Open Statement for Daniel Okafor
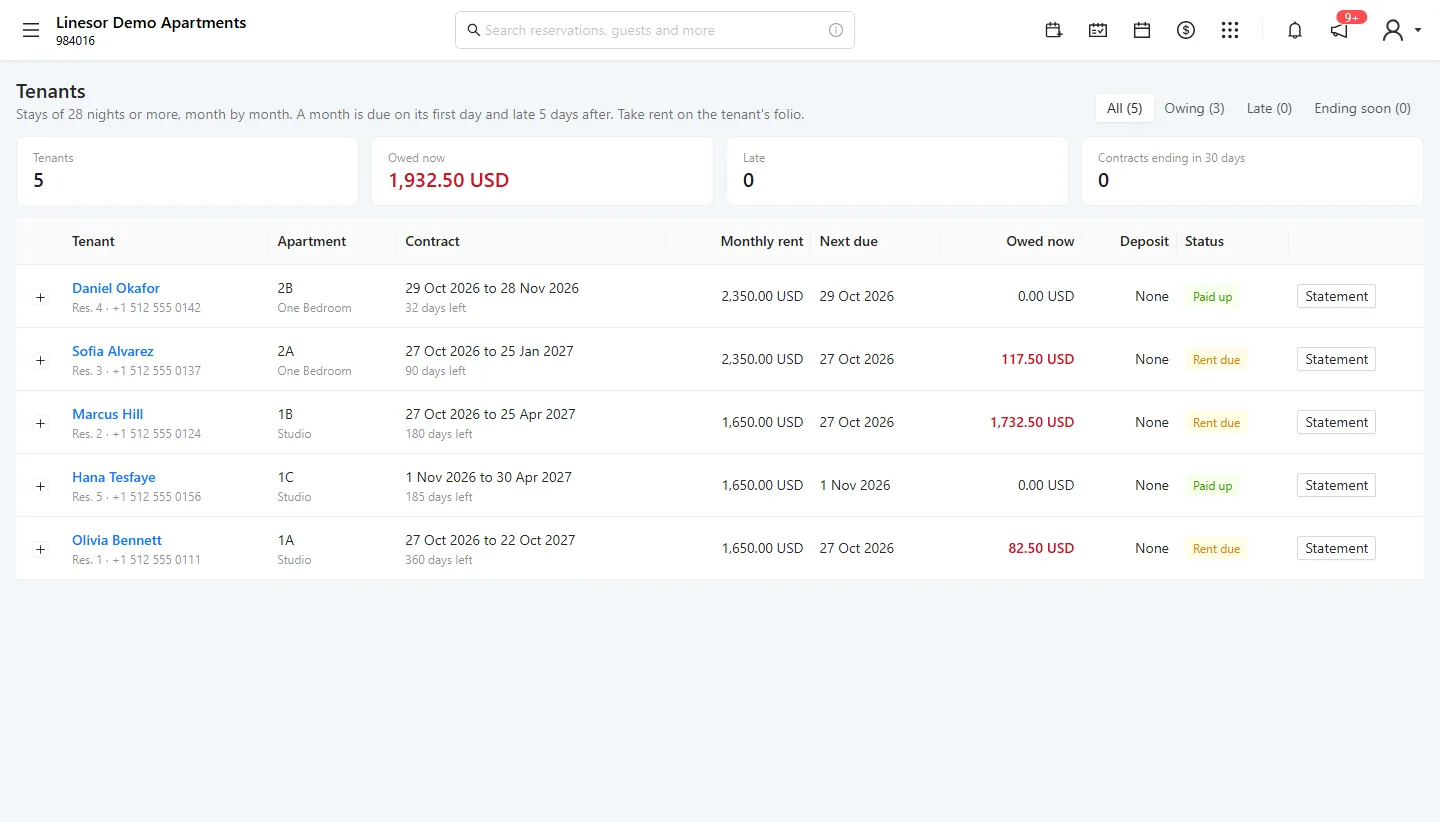This screenshot has height=822, width=1440. click(1336, 296)
